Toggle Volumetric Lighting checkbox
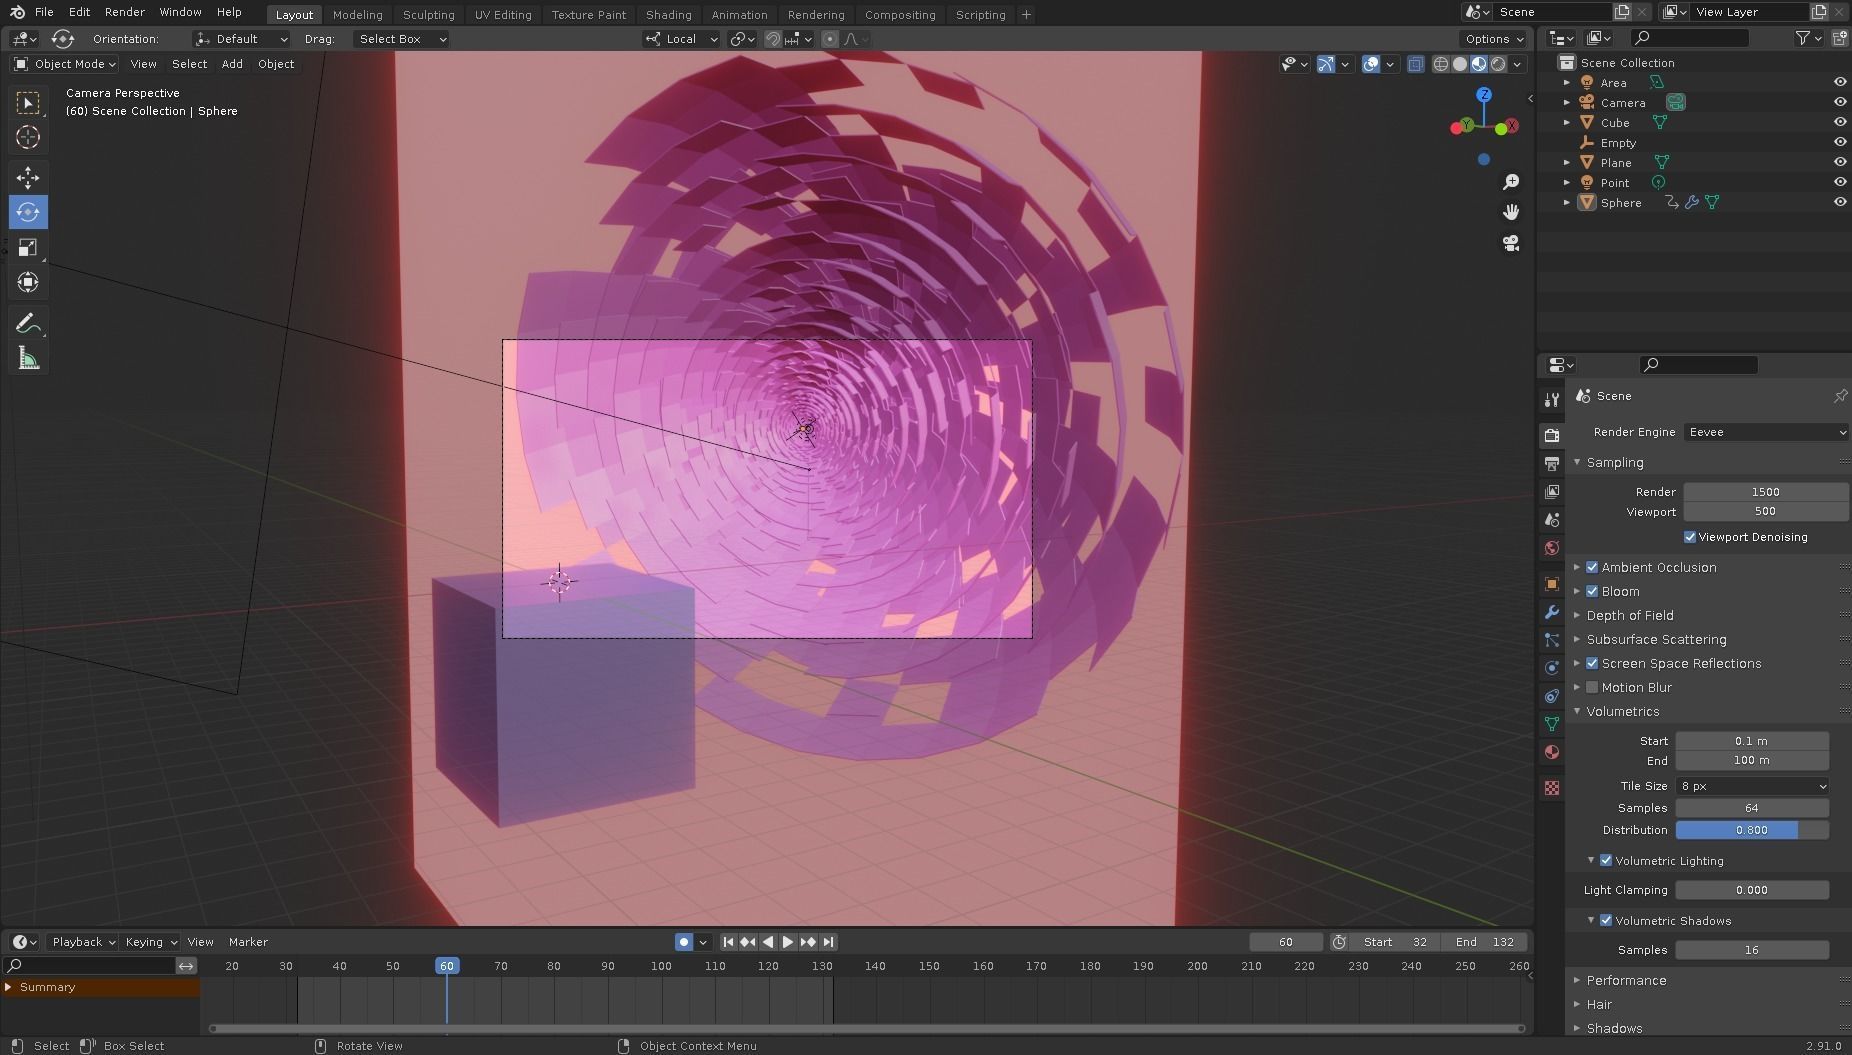This screenshot has width=1852, height=1055. click(x=1606, y=860)
